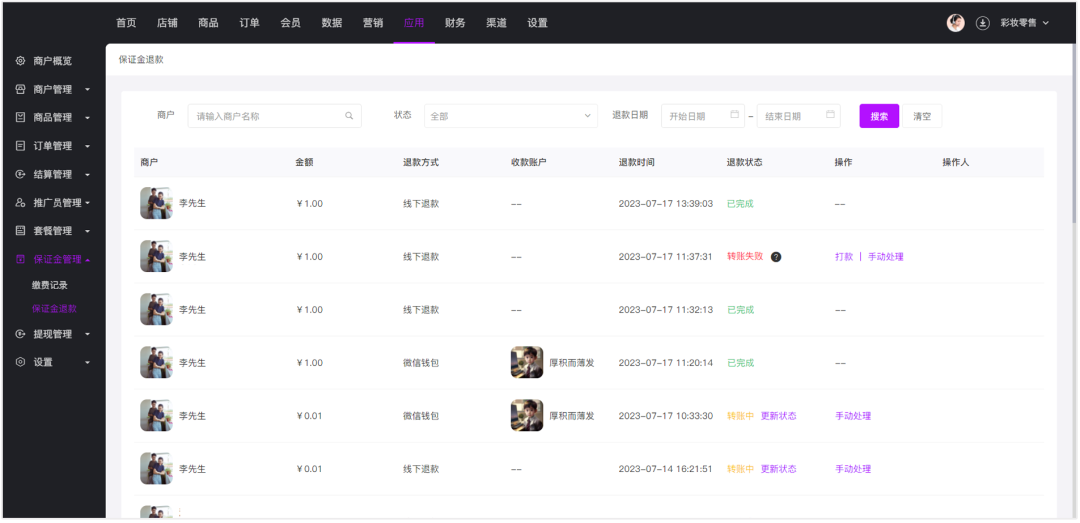Viewport: 1080px width, 523px height.
Task: Click the 厚积而薄发 payee account avatar
Action: [x=527, y=362]
